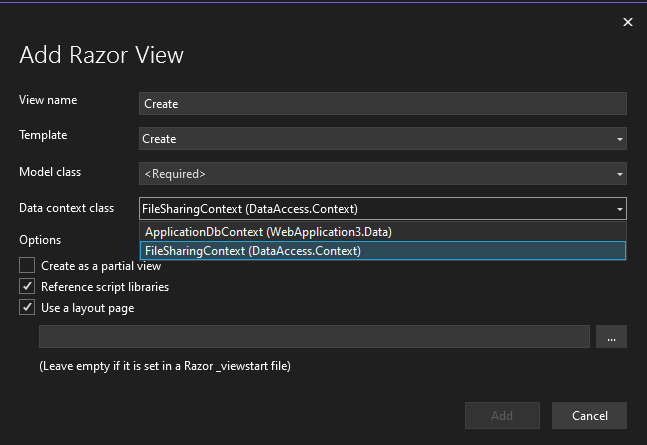The image size is (647, 445).
Task: Disable Use a layout page checkbox
Action: tap(27, 308)
